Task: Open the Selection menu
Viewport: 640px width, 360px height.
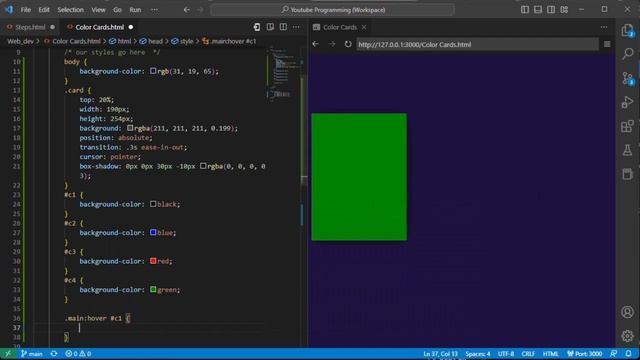Action: [x=70, y=10]
